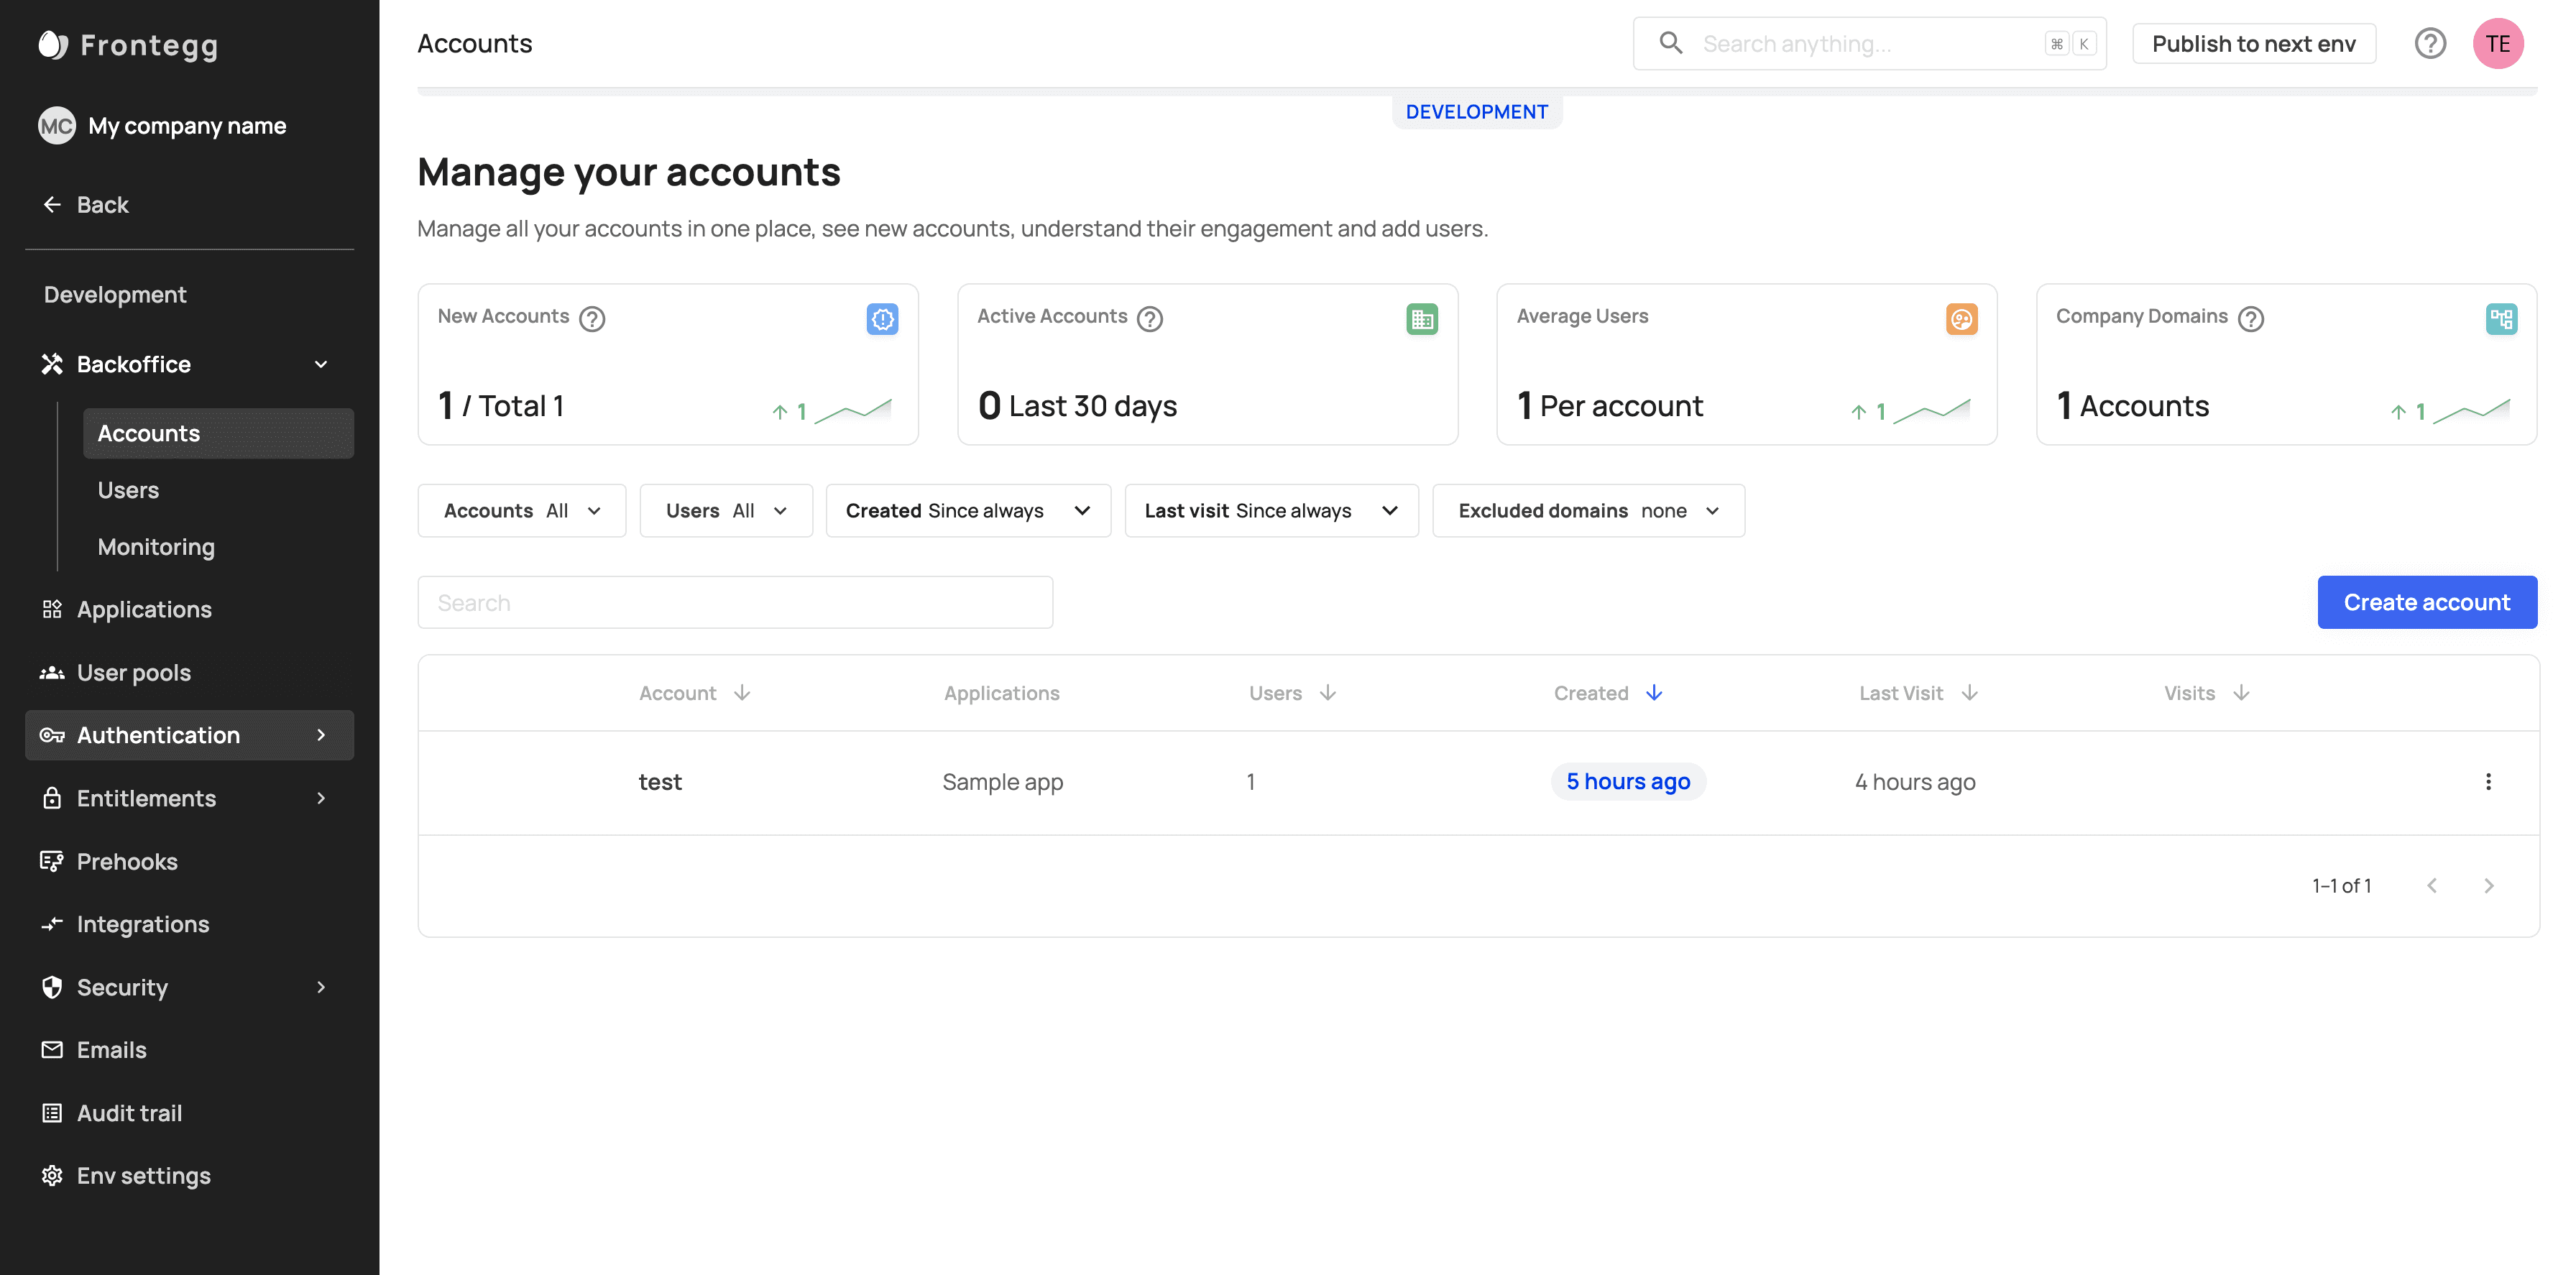Open the Excluded domains dropdown
The height and width of the screenshot is (1275, 2576).
pos(1589,511)
